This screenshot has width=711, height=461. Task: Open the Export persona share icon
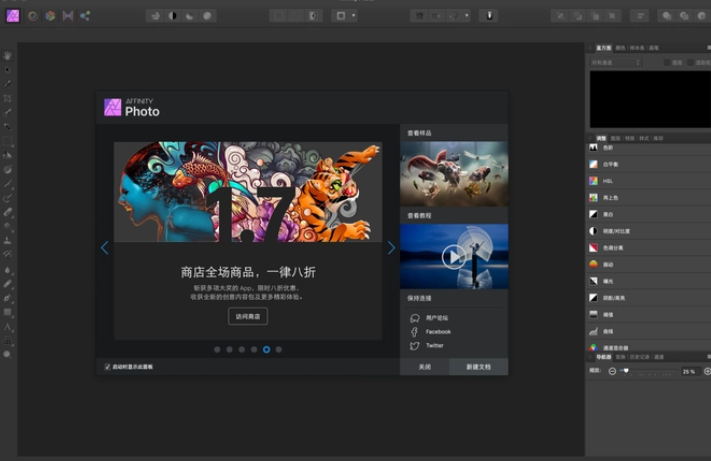tap(85, 16)
